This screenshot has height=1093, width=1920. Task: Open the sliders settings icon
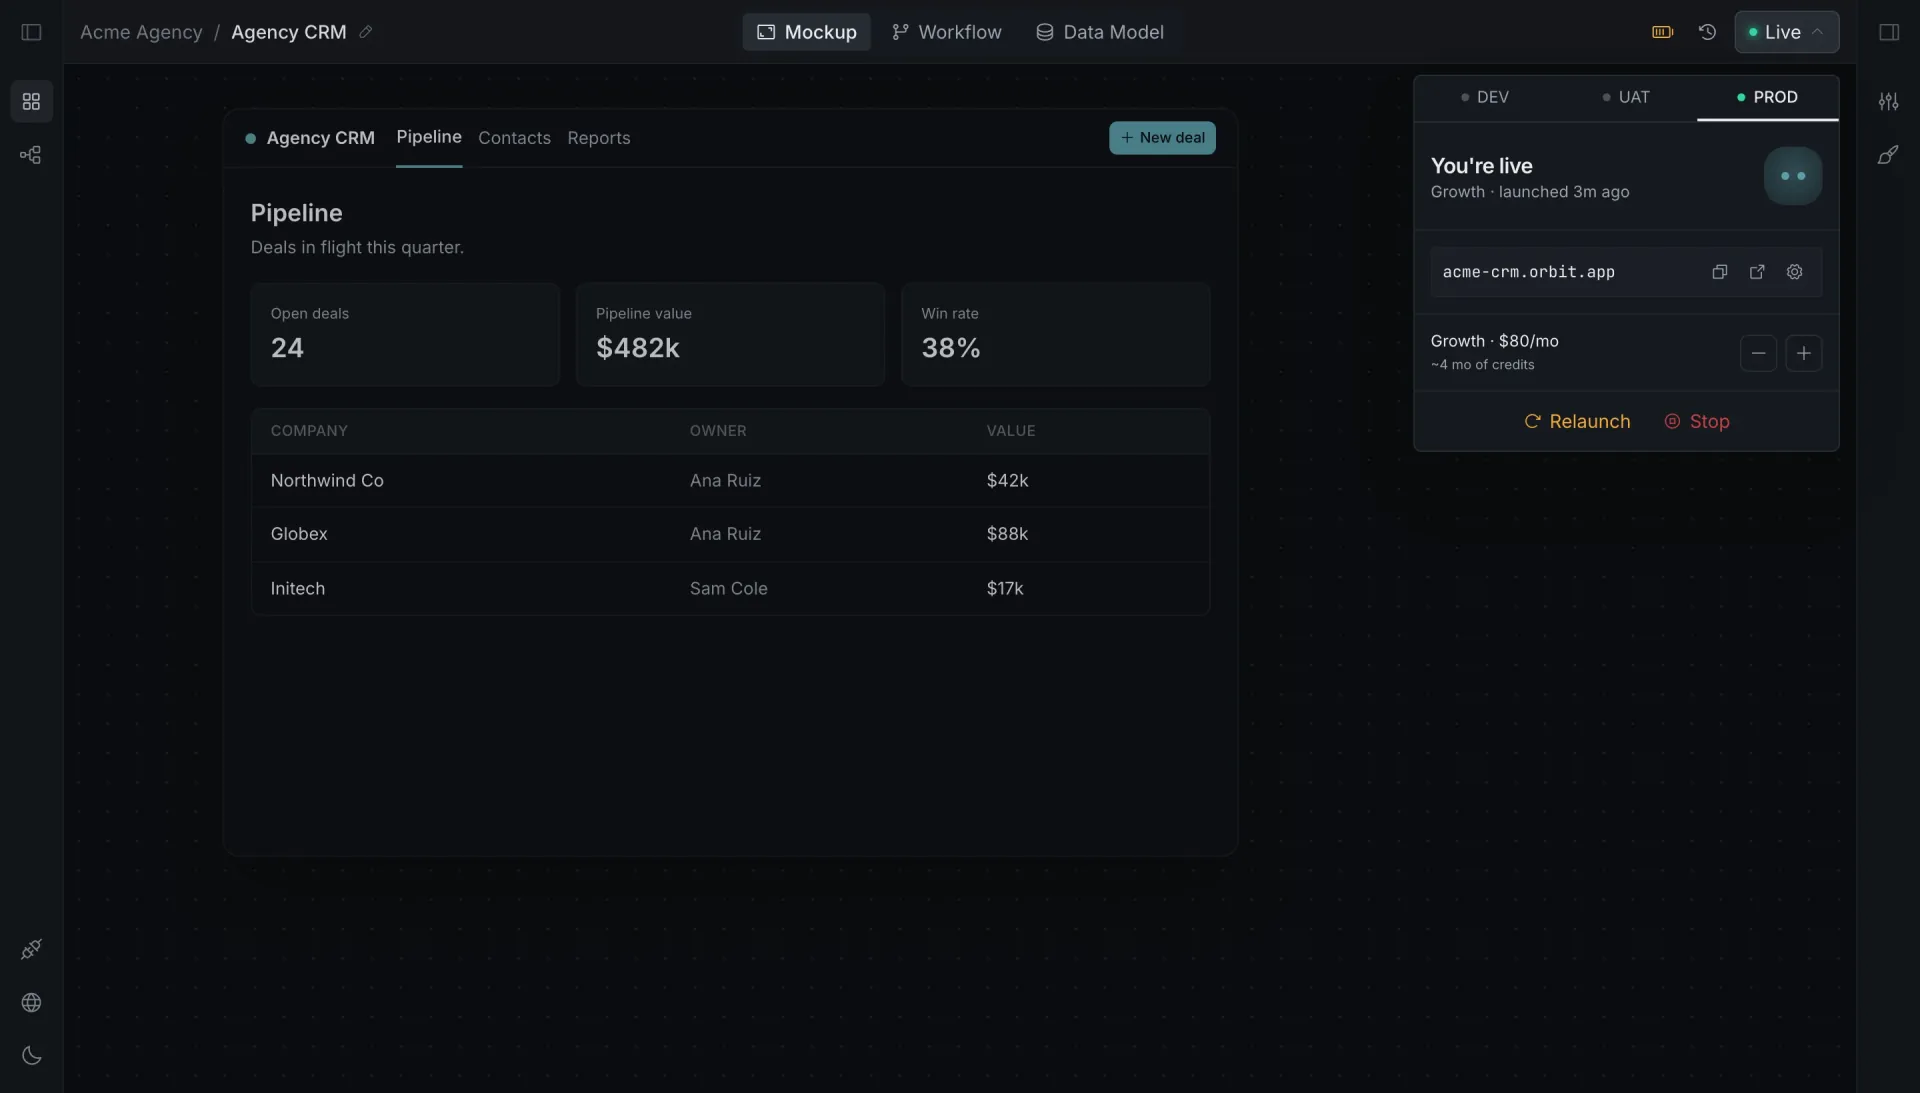(x=1888, y=101)
